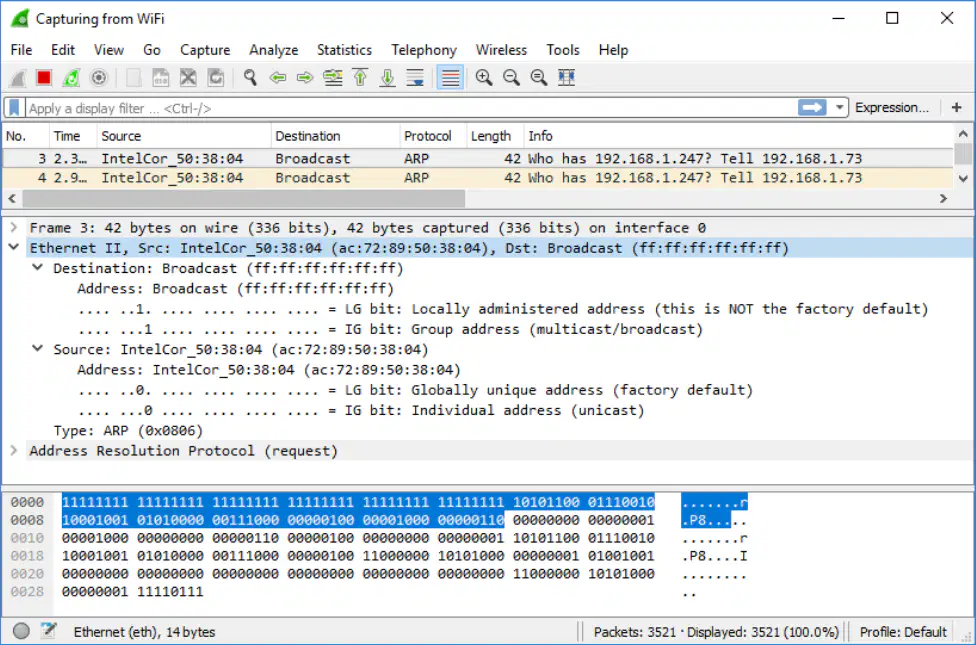Sort packets by Protocol column
Image resolution: width=976 pixels, height=645 pixels.
click(433, 136)
